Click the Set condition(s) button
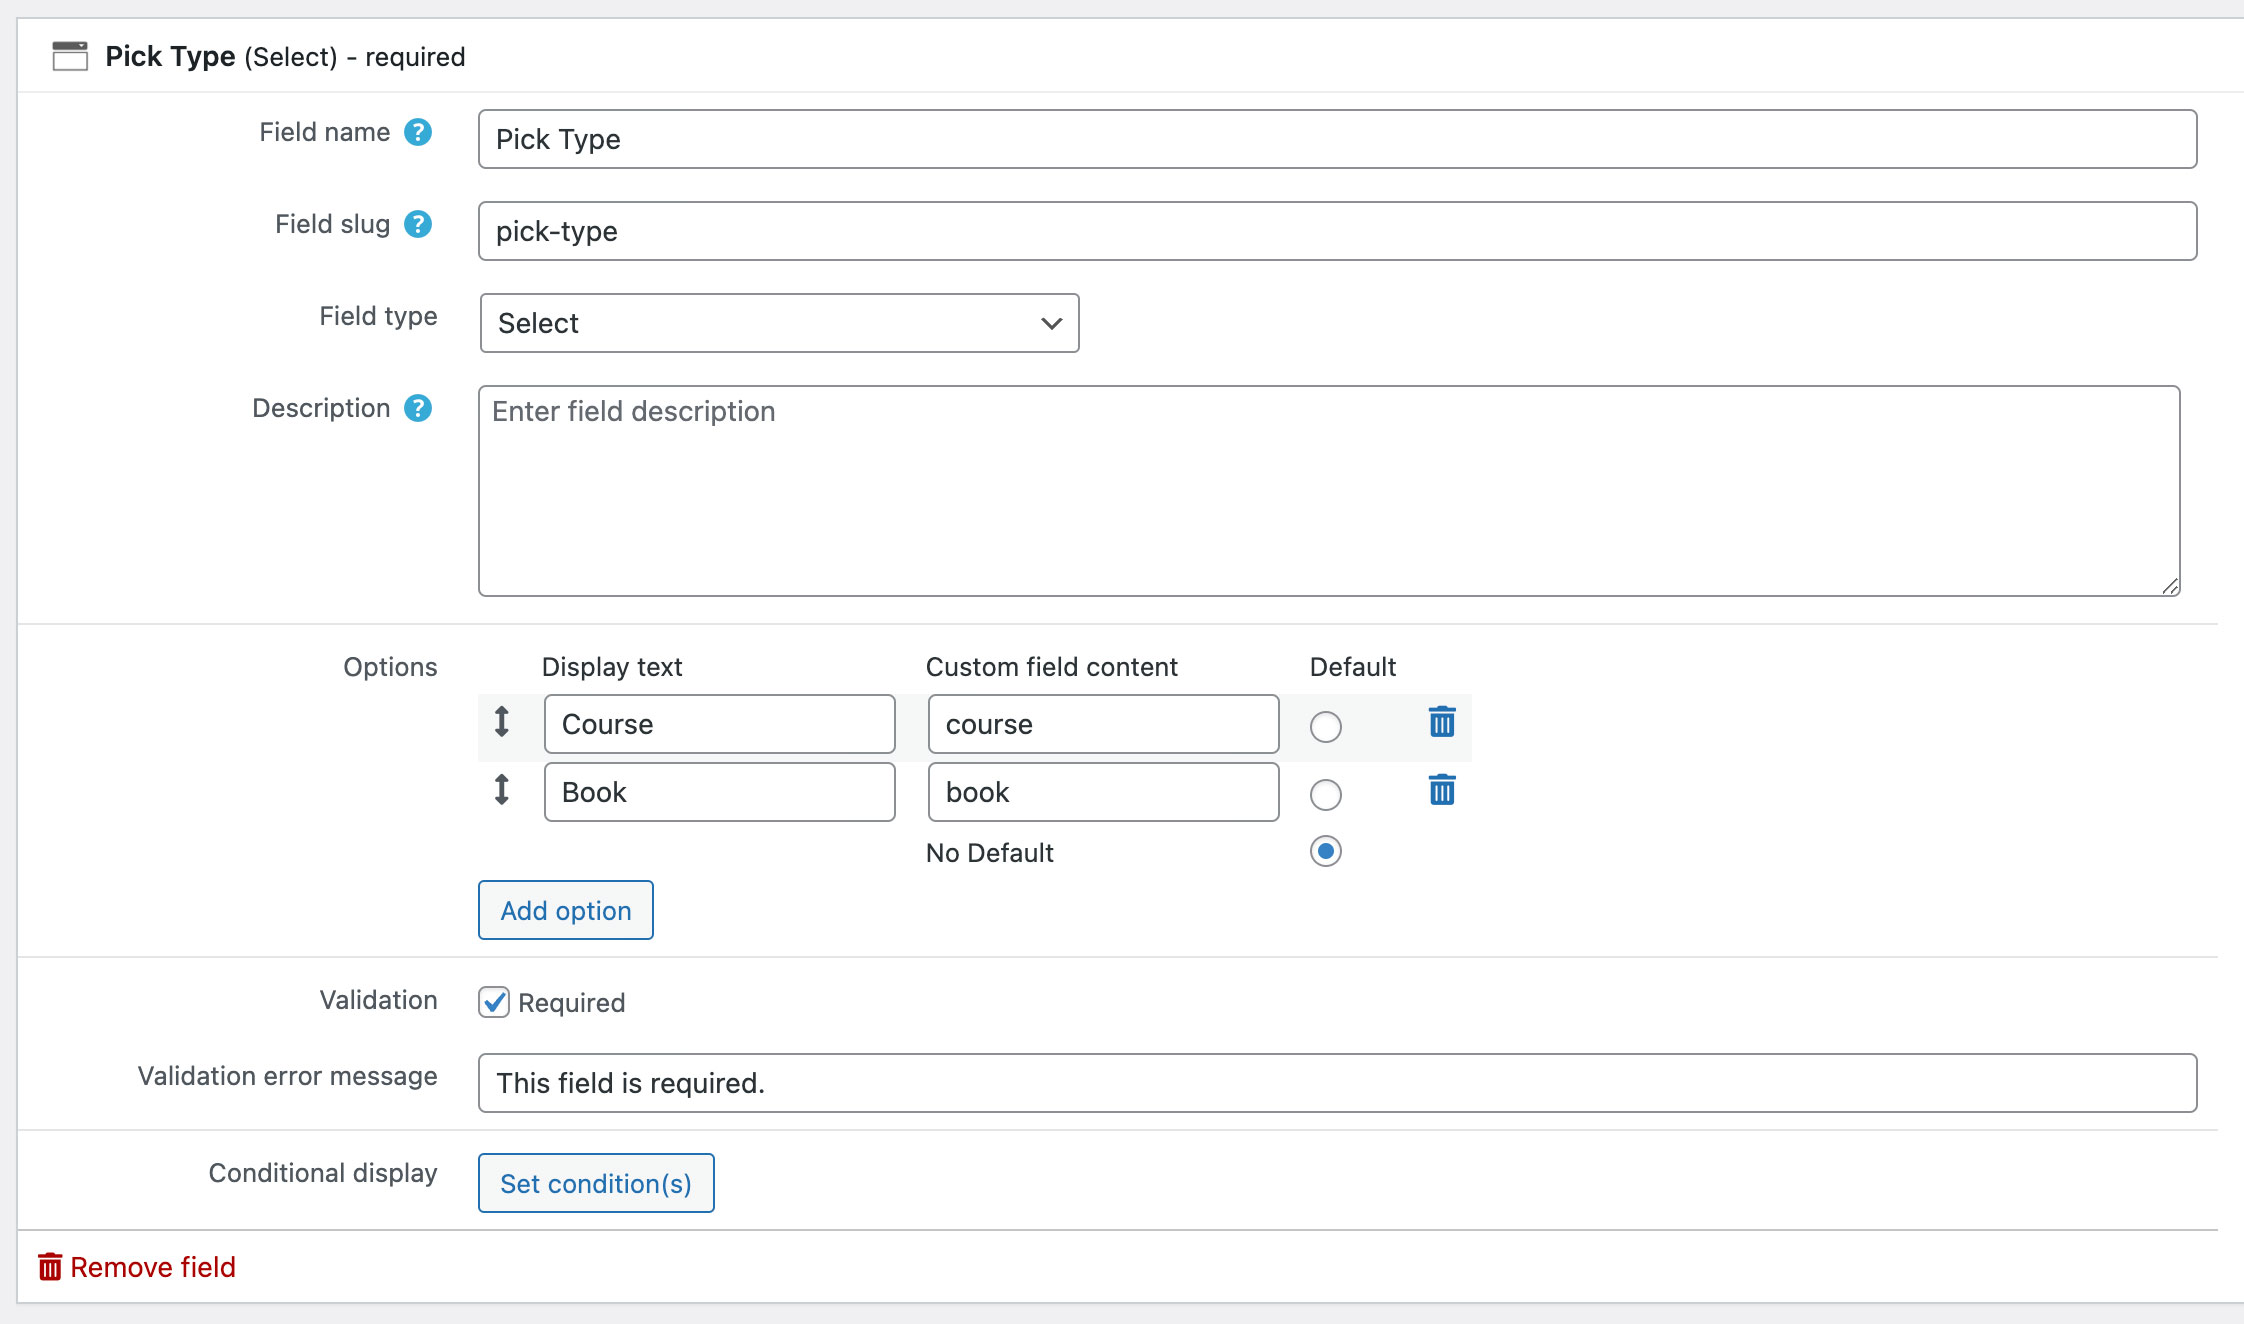 tap(596, 1183)
